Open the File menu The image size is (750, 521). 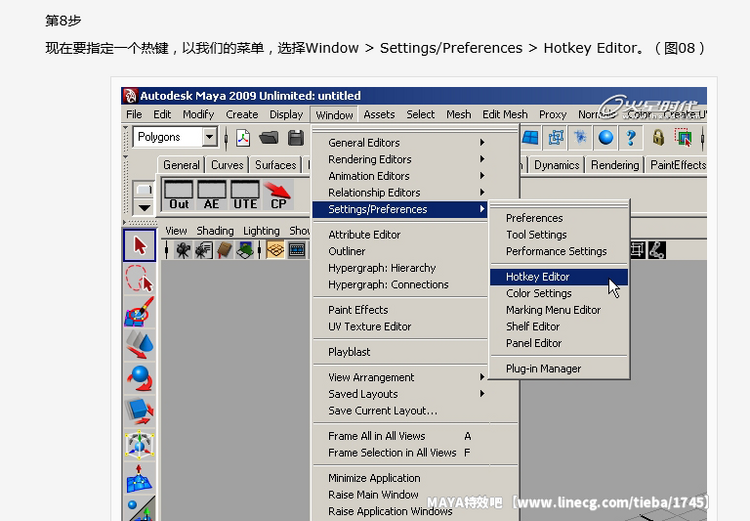tap(134, 115)
